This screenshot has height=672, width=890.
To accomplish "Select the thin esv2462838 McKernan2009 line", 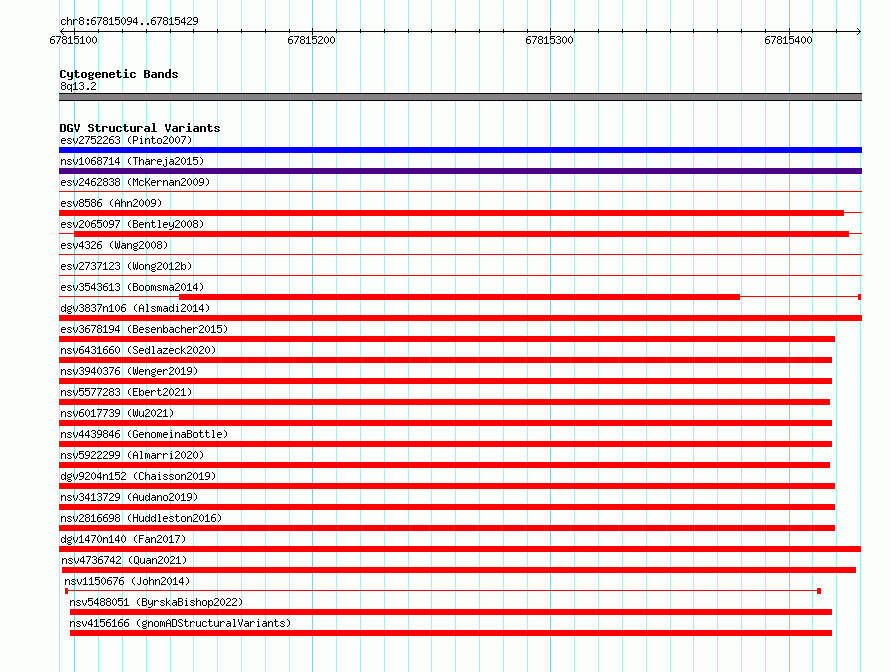I will tap(460, 192).
